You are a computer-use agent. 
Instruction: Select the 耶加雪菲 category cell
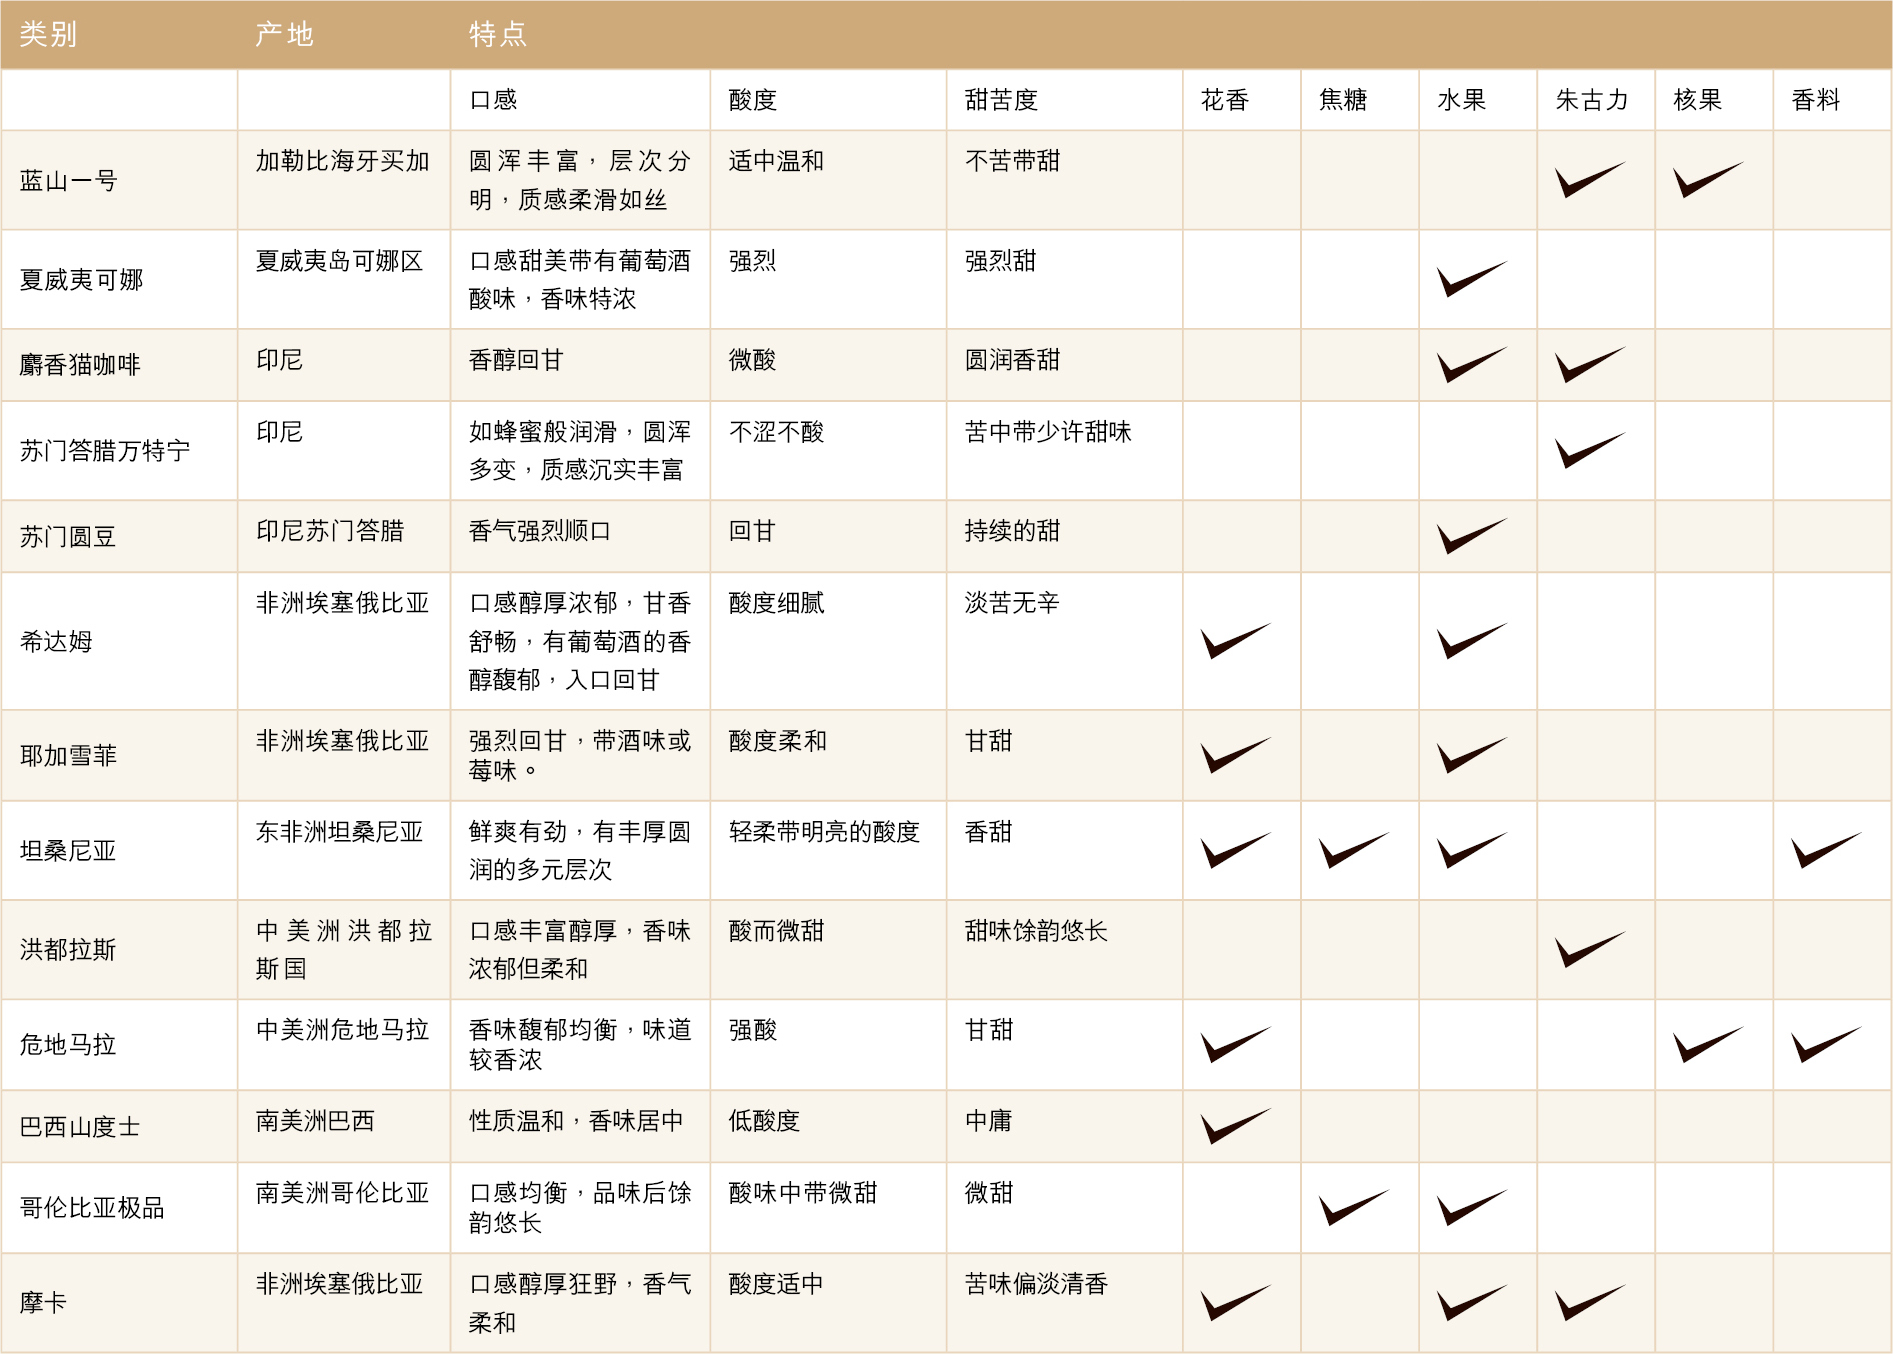pos(119,755)
